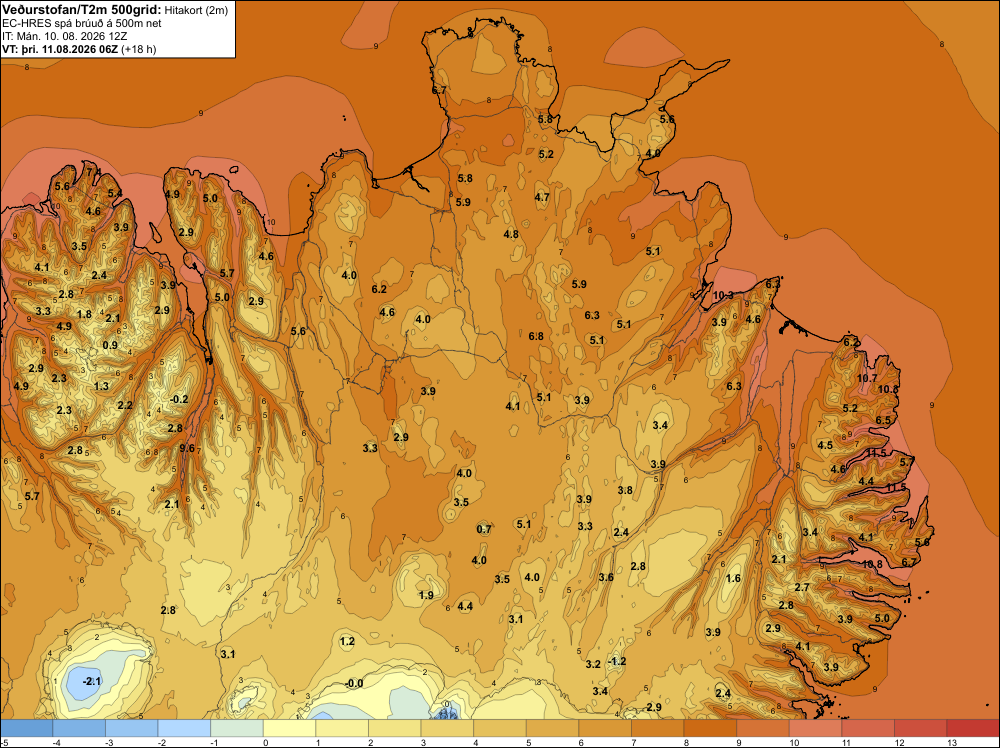1000x748 pixels.
Task: Click the temperature value 3.6
Action: coord(606,577)
